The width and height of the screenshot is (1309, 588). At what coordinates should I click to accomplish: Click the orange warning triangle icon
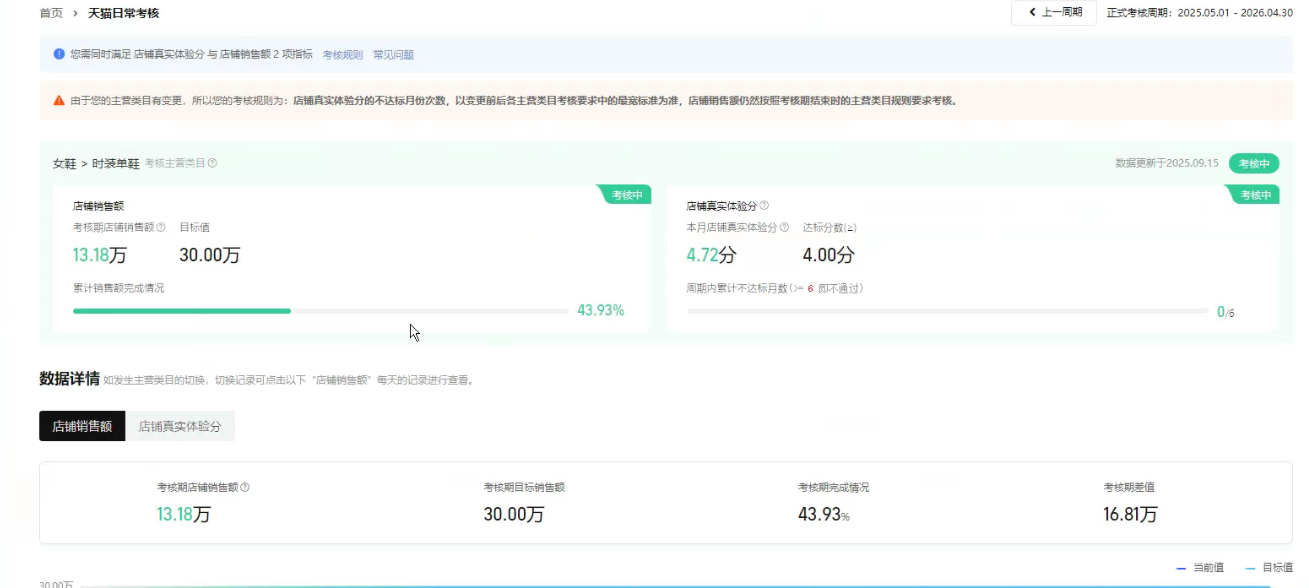59,100
